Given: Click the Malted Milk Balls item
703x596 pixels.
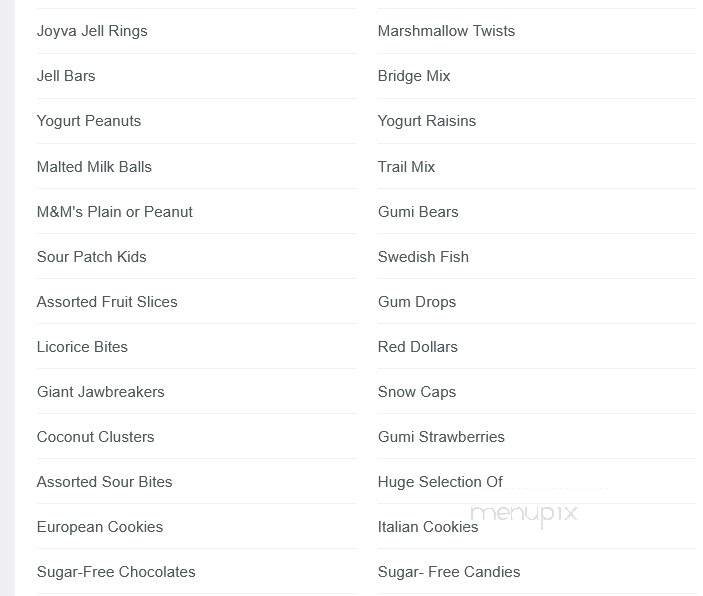Looking at the screenshot, I should (94, 167).
